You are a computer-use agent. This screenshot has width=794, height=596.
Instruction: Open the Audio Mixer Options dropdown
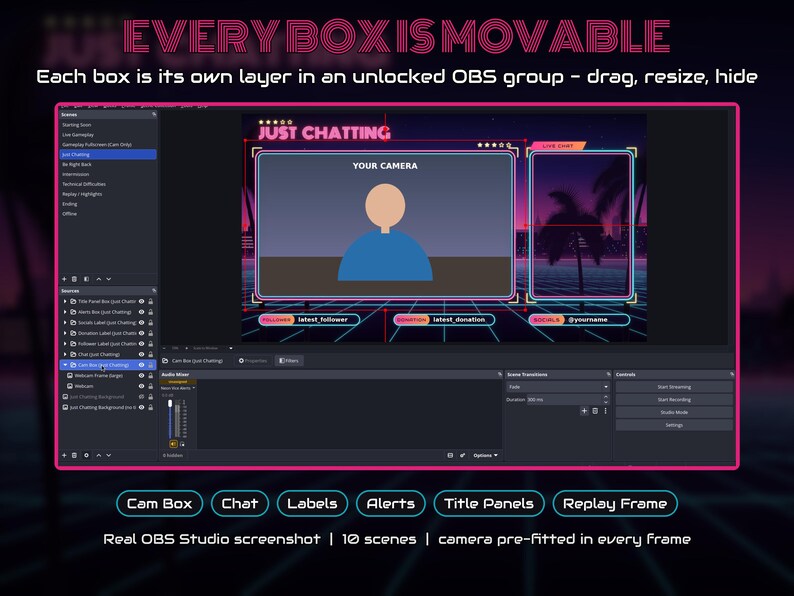pyautogui.click(x=485, y=455)
